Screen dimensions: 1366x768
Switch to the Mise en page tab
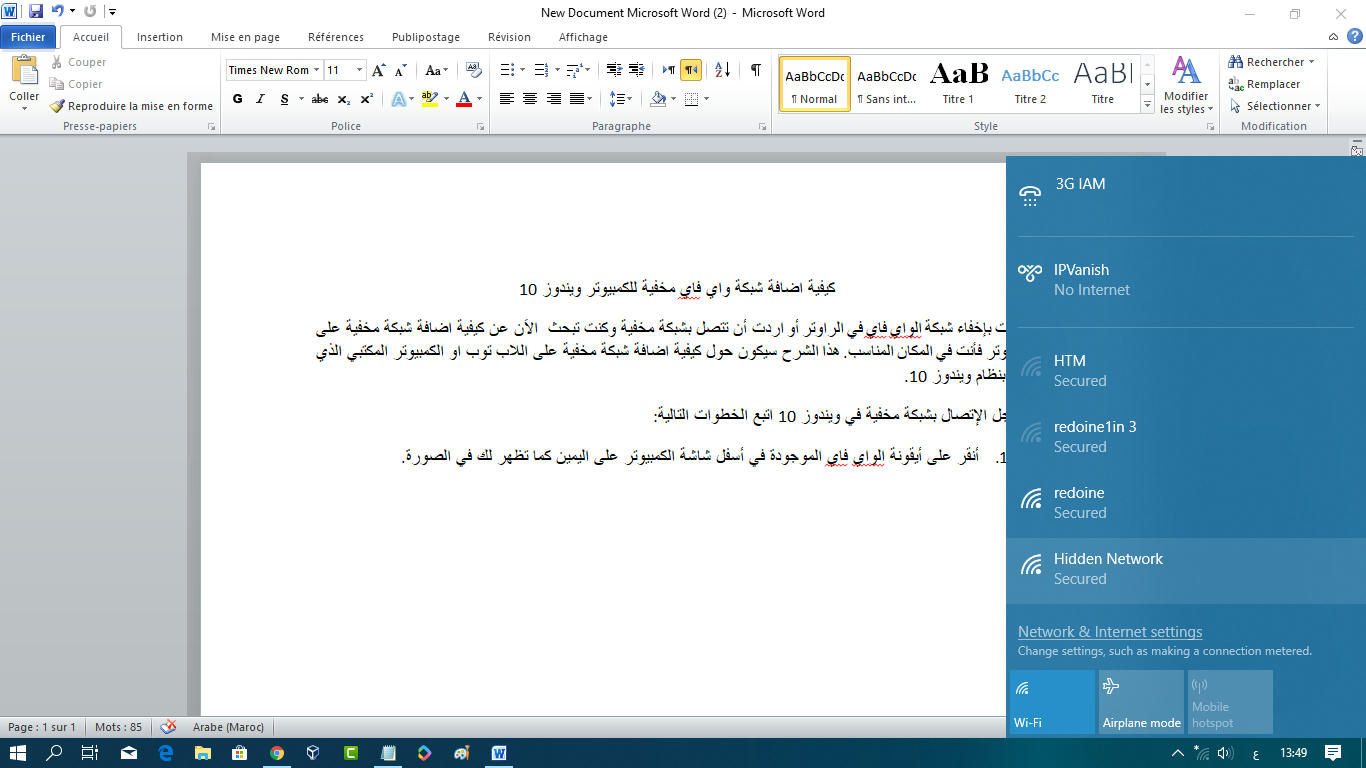click(245, 37)
